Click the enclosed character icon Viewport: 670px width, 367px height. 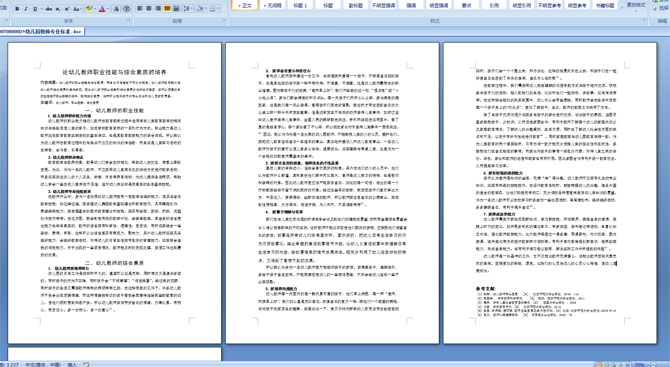point(126,9)
